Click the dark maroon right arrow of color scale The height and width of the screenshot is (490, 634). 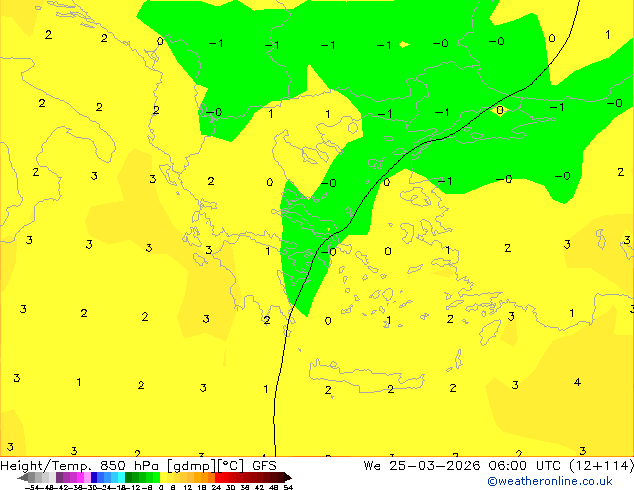tap(288, 477)
